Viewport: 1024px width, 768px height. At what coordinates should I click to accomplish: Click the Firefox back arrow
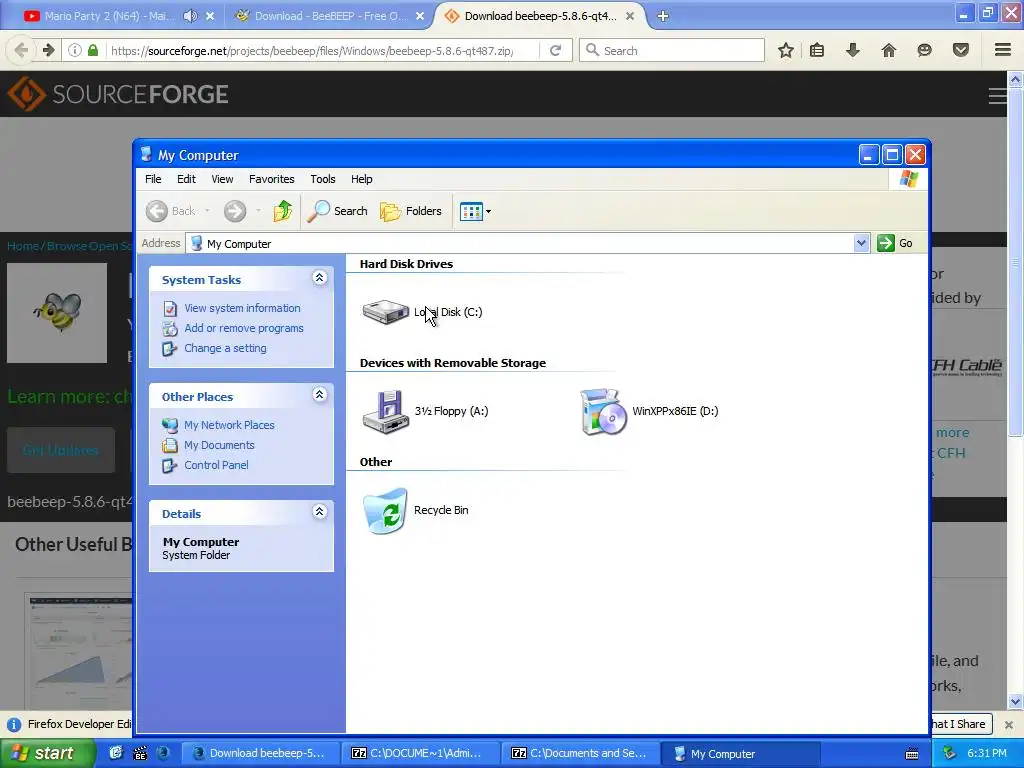click(21, 50)
